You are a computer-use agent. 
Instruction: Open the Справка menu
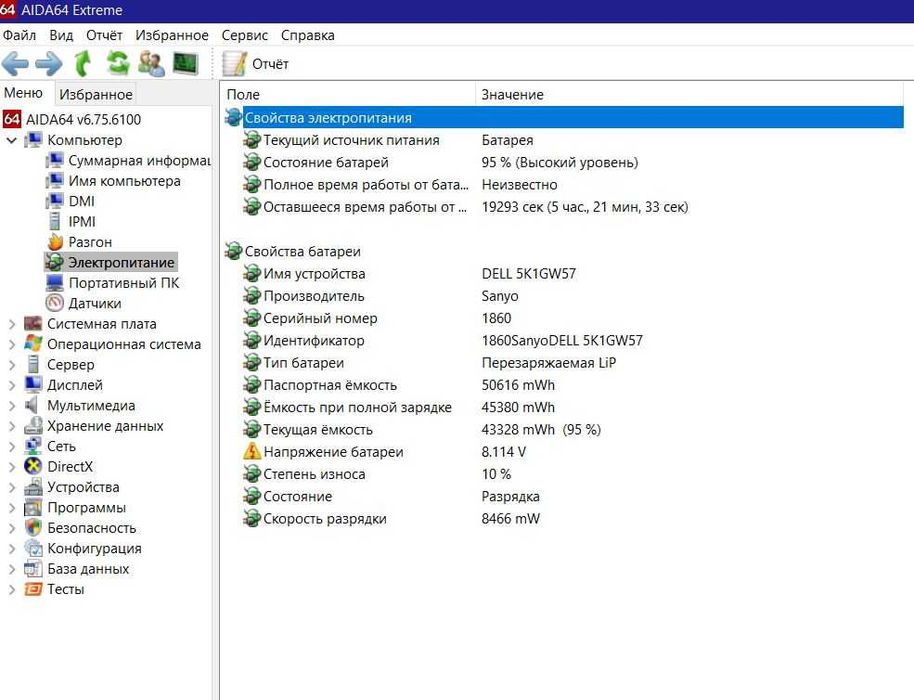coord(308,36)
